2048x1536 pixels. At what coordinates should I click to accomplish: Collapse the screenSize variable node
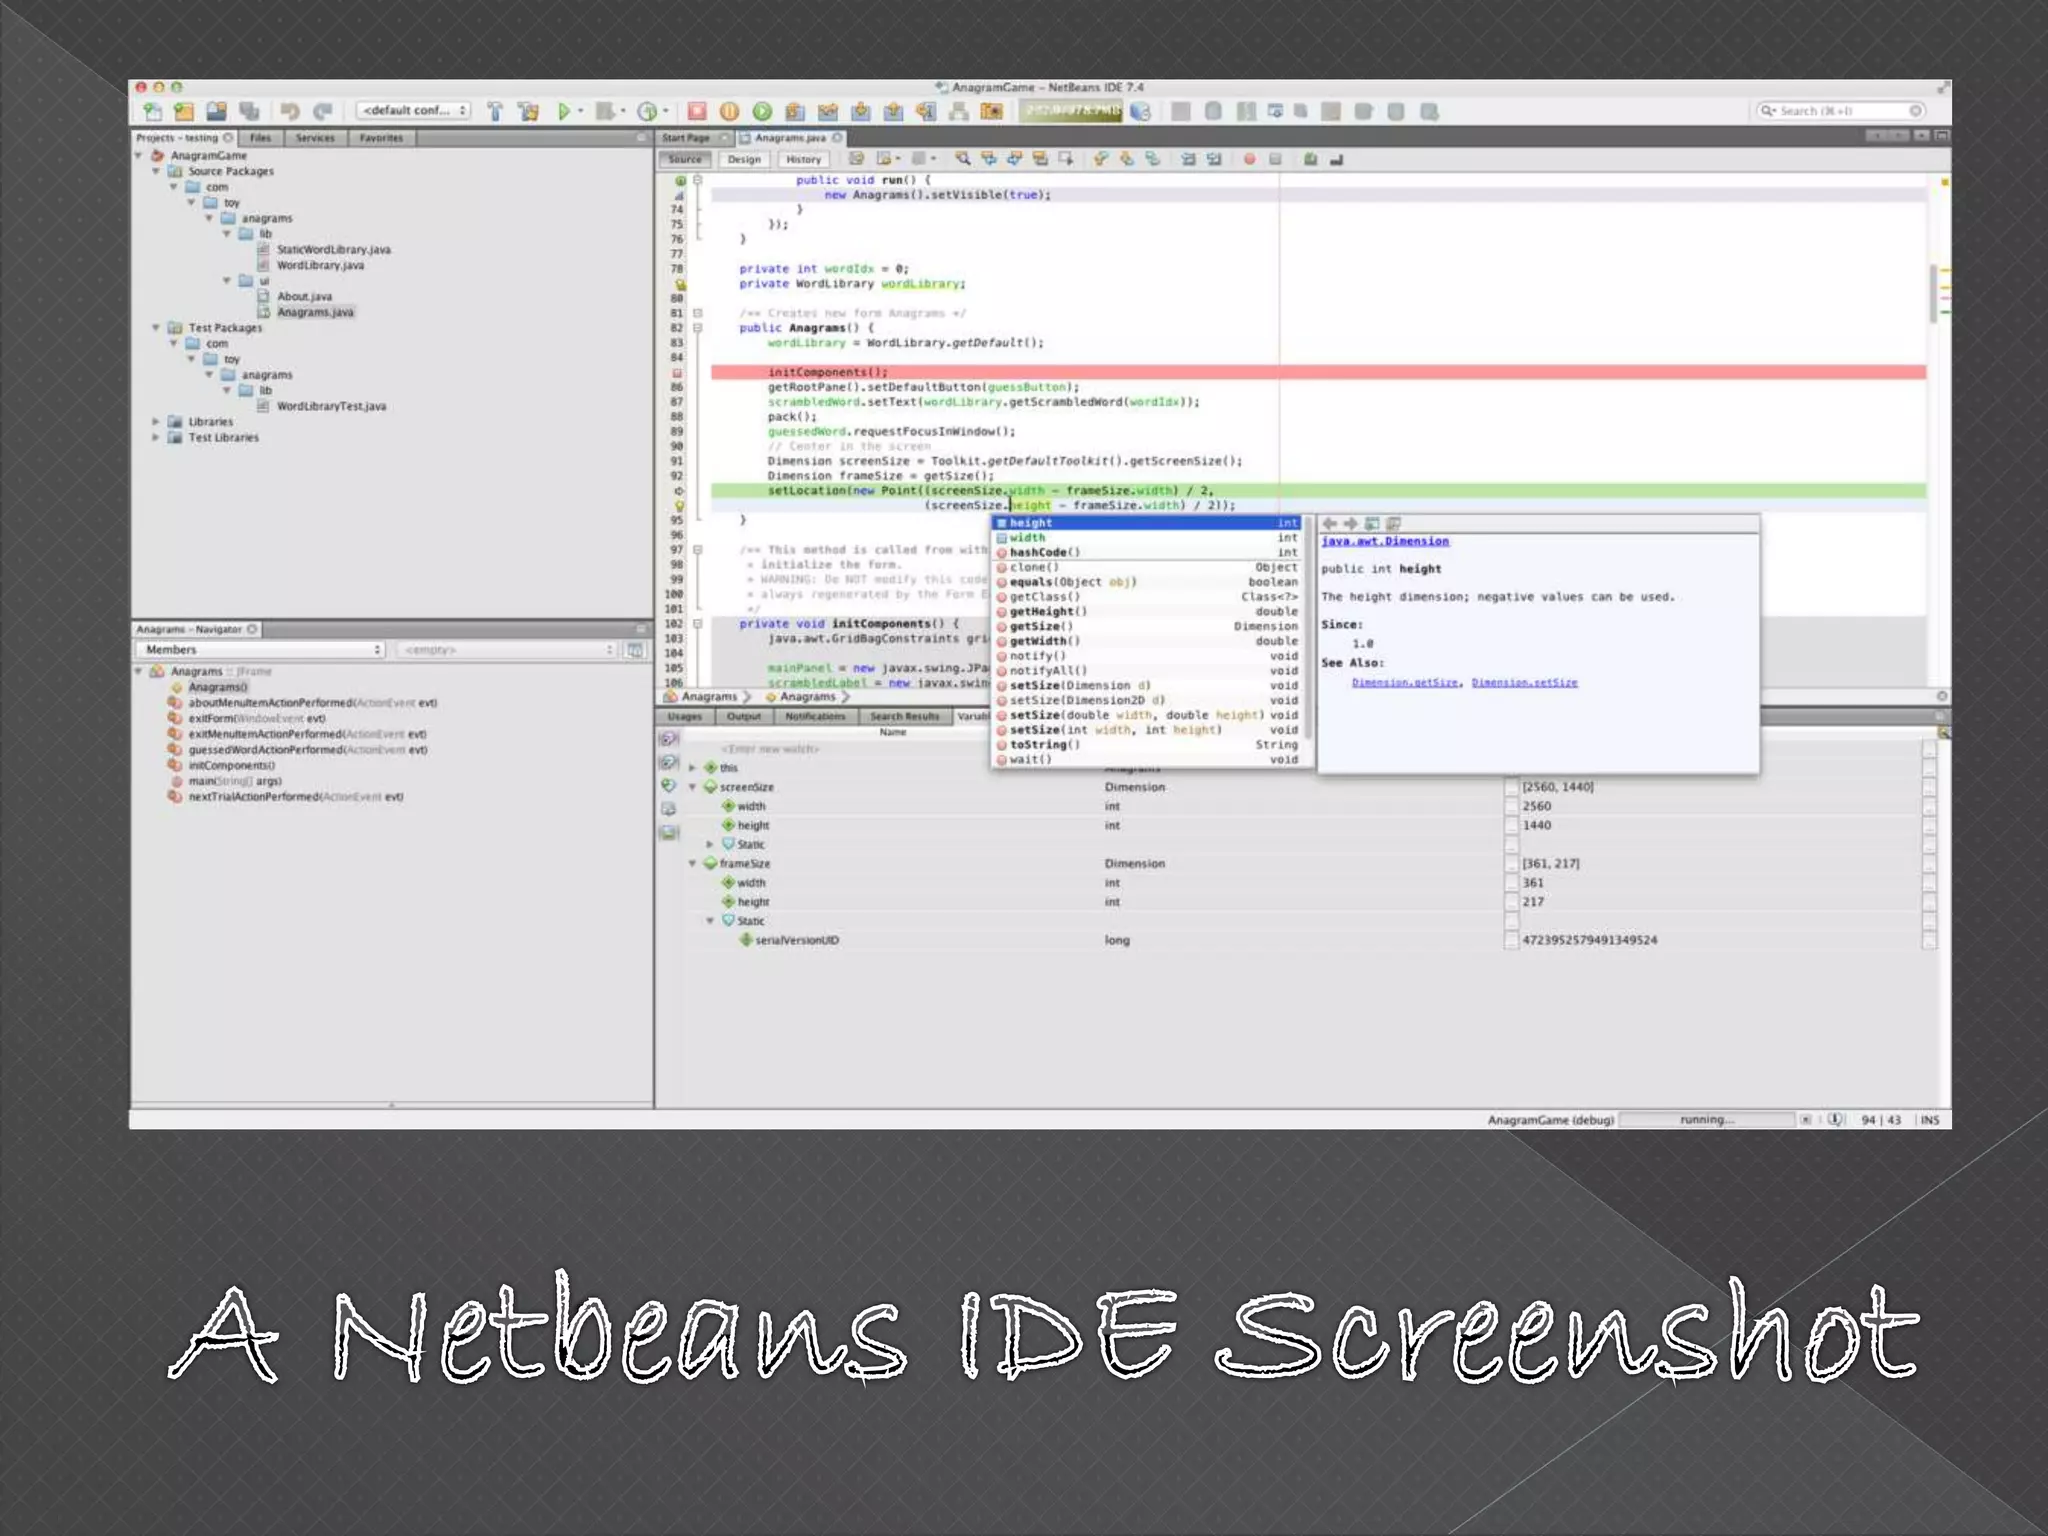(692, 788)
